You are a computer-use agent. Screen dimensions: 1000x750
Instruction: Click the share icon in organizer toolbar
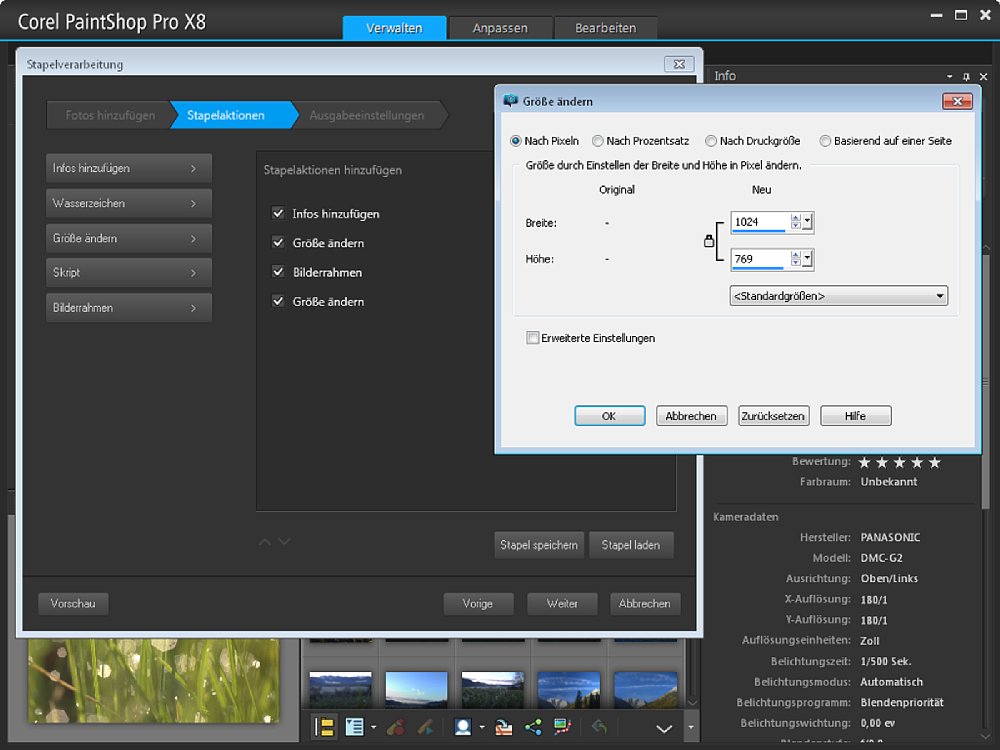click(533, 726)
